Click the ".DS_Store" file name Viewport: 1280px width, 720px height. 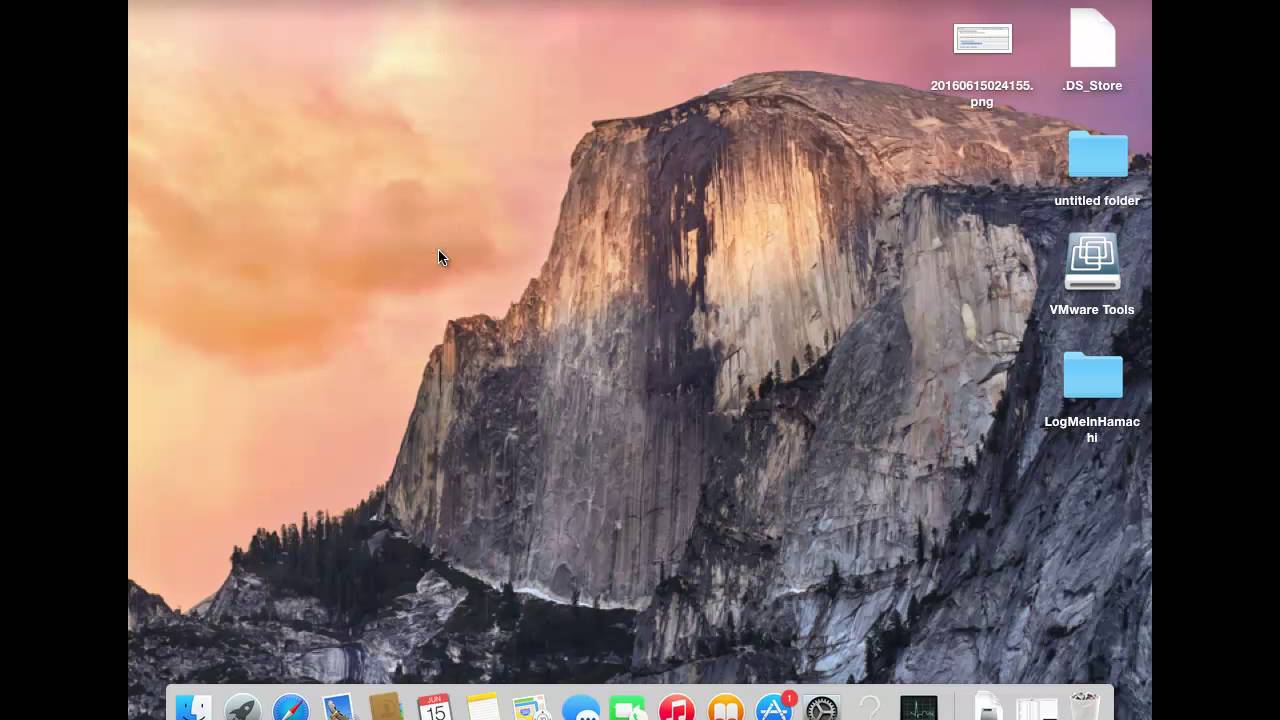point(1092,86)
